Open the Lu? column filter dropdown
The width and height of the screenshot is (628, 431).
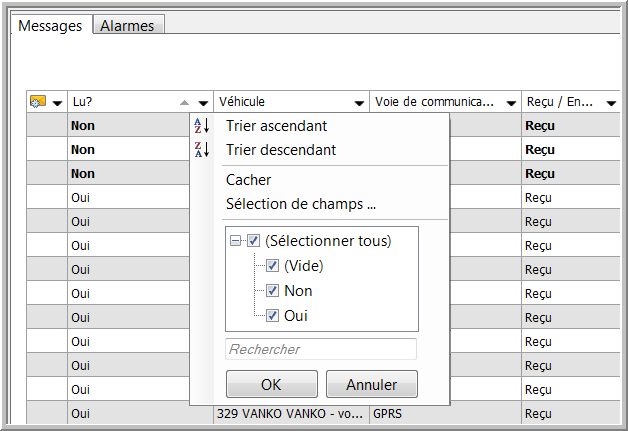click(x=204, y=102)
